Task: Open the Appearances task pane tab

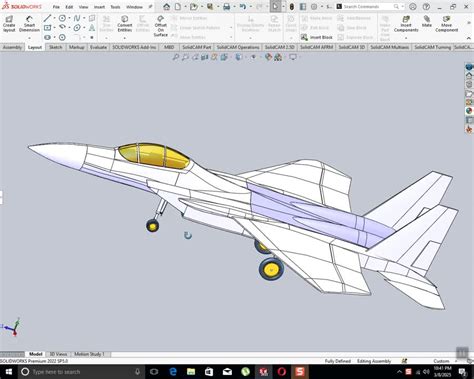Action: 469,111
